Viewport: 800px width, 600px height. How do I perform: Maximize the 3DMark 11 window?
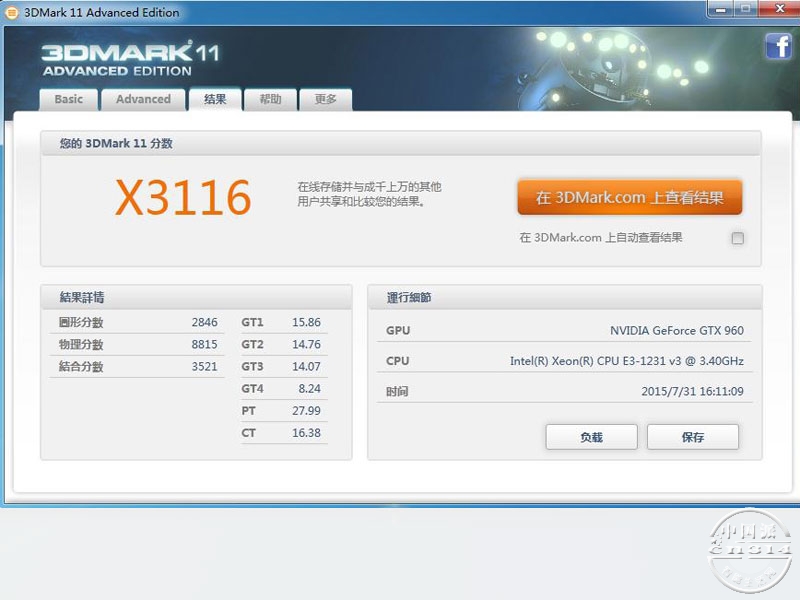tap(746, 9)
